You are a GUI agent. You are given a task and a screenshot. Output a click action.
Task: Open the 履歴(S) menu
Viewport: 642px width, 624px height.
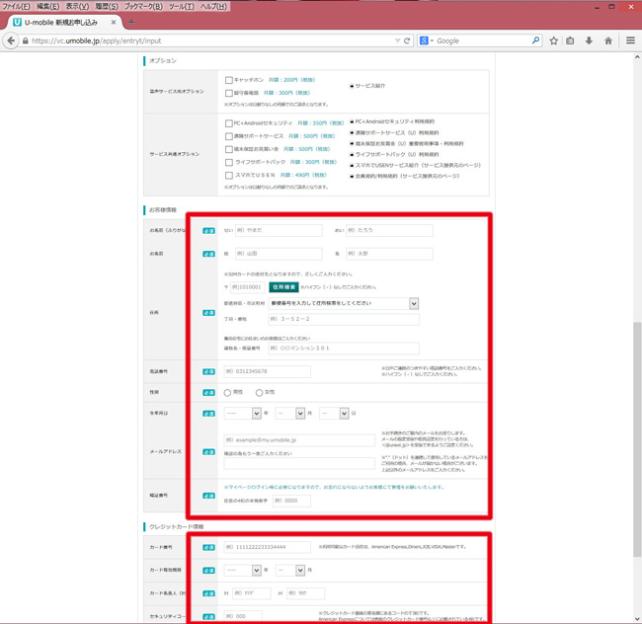(x=106, y=6)
